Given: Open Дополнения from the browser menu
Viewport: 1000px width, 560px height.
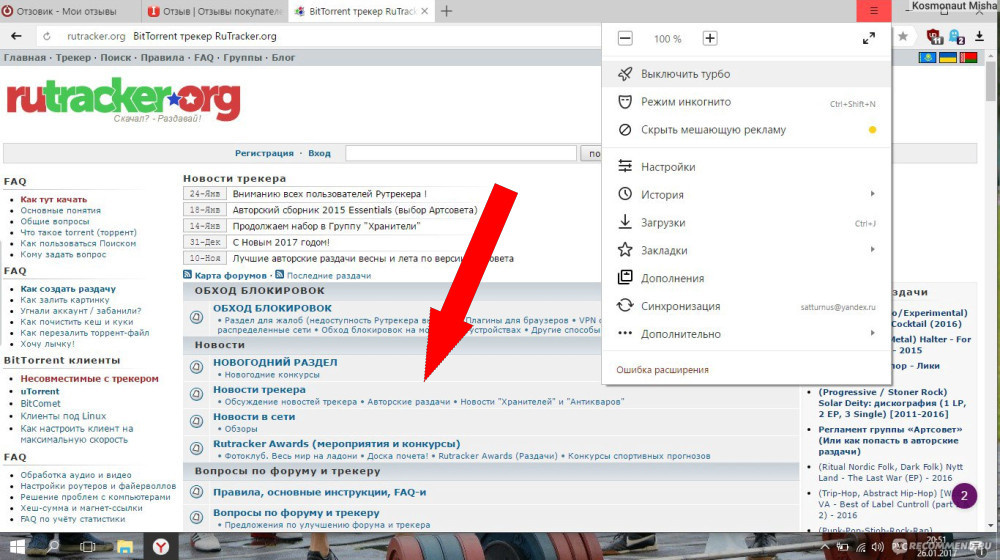Looking at the screenshot, I should [746, 278].
